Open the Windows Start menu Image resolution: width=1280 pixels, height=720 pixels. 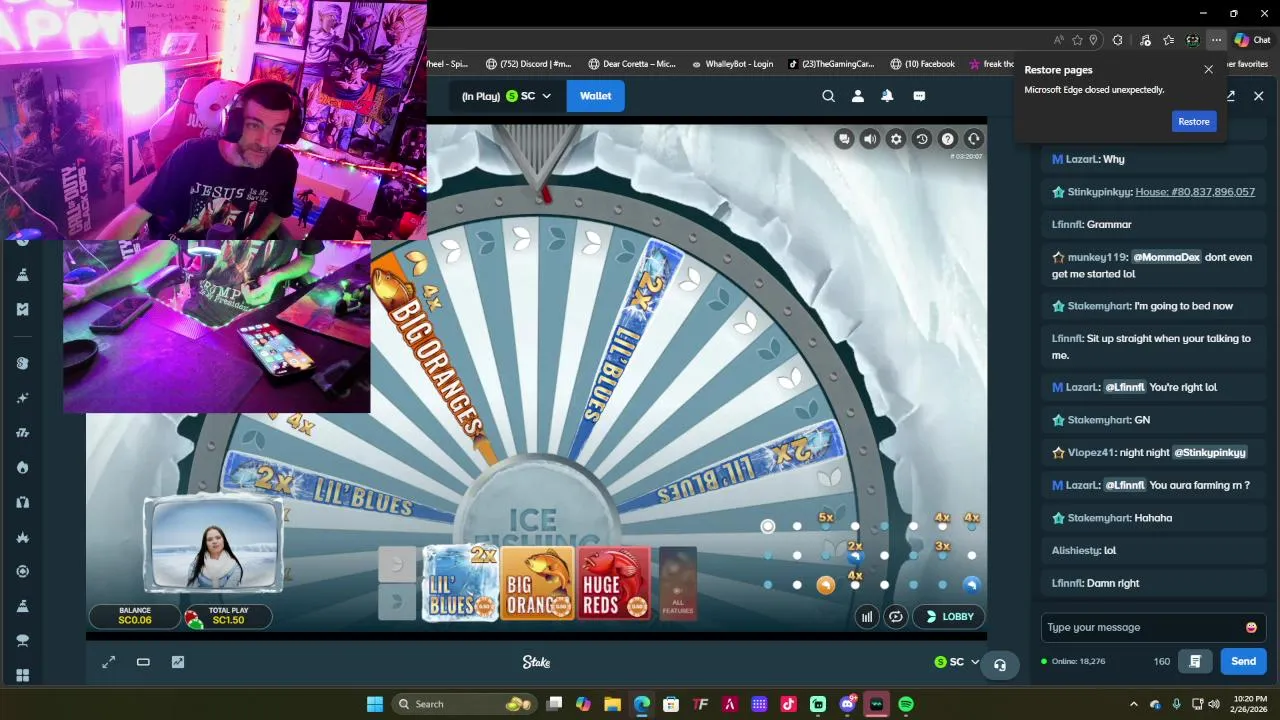pos(375,704)
